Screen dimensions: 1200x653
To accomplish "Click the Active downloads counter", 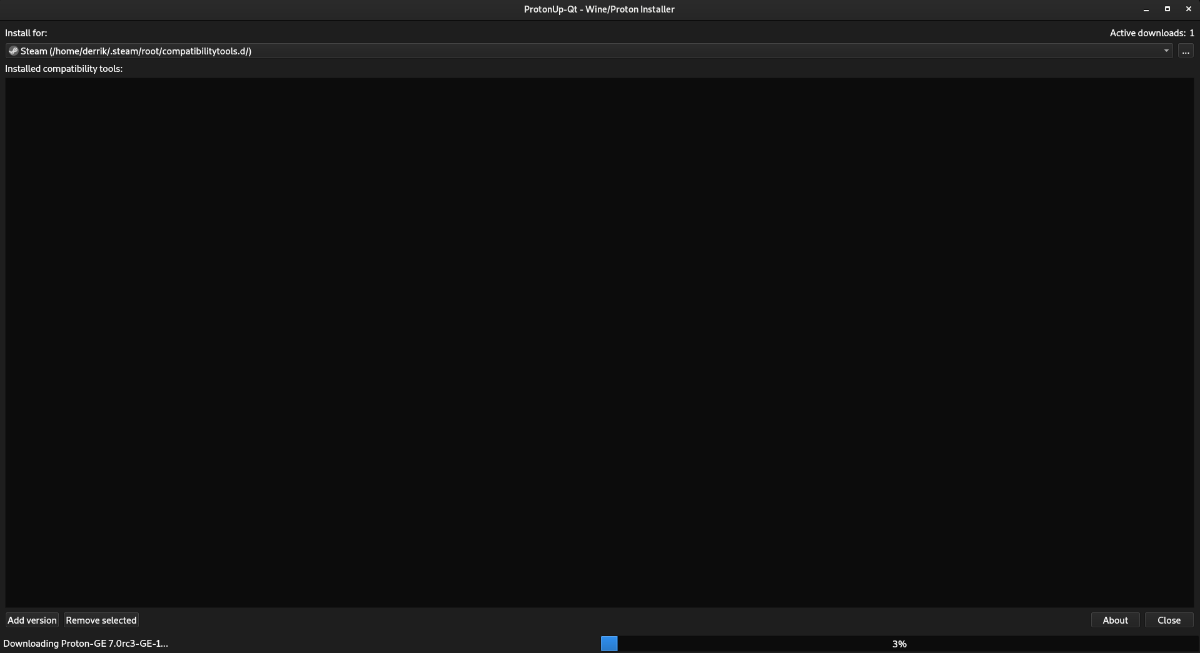I will [1150, 32].
